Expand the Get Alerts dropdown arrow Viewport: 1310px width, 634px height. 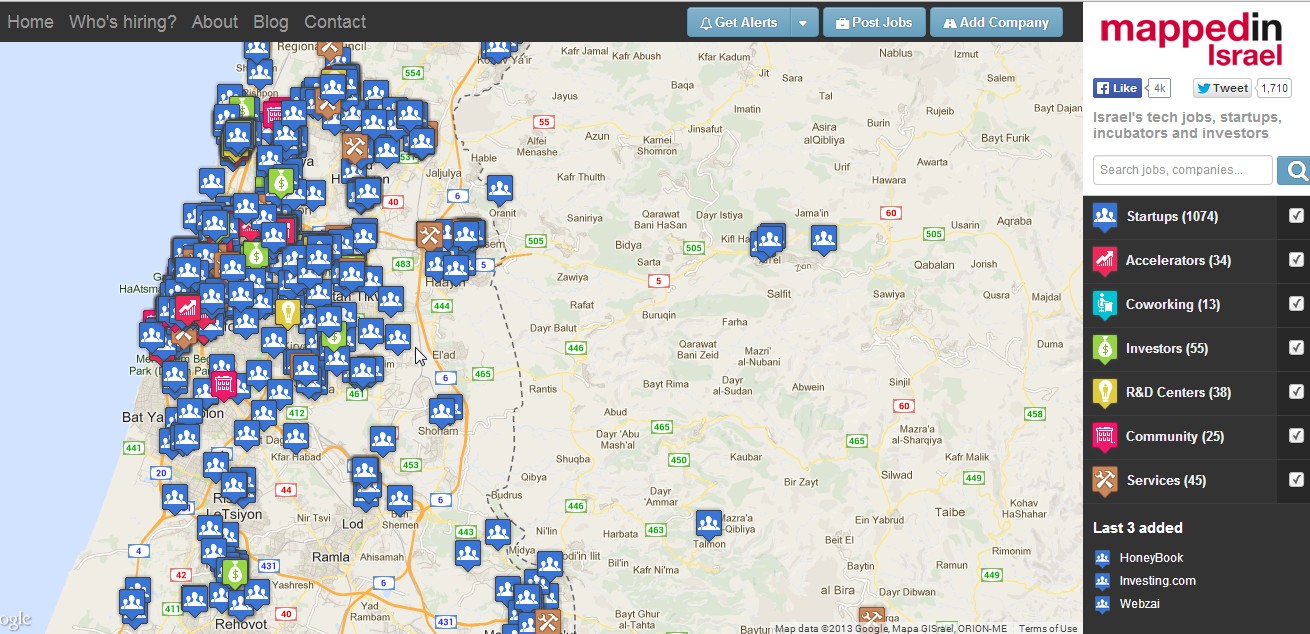[x=804, y=22]
